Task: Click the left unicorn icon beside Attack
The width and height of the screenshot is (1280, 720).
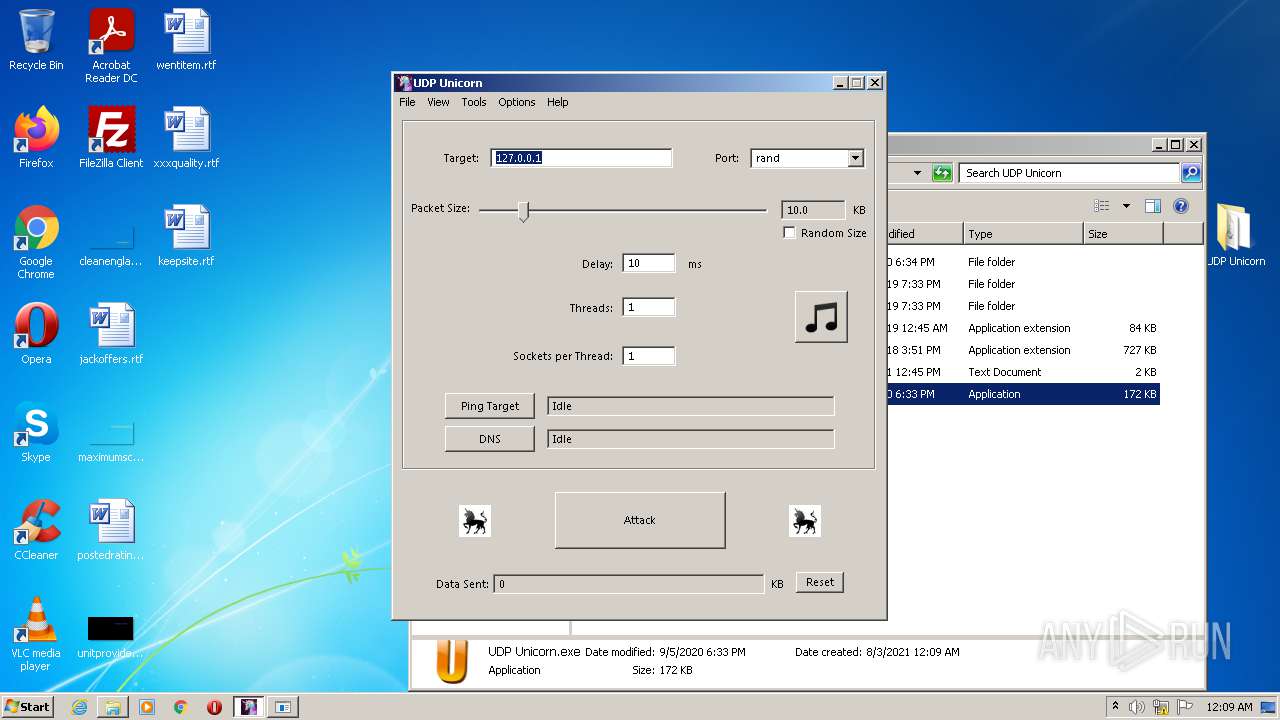Action: (x=475, y=520)
